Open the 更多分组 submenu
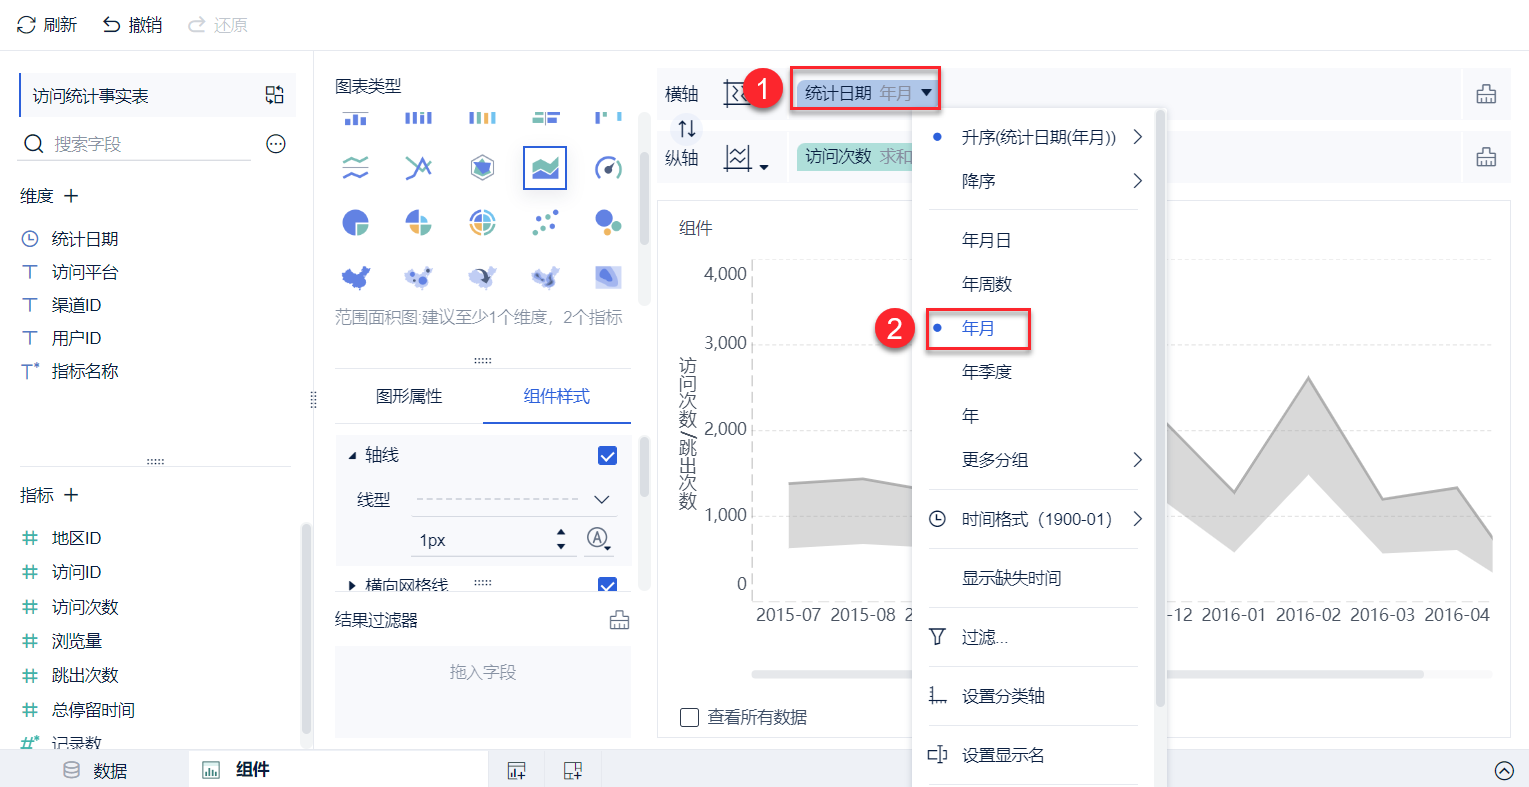The height and width of the screenshot is (787, 1529). point(1034,460)
